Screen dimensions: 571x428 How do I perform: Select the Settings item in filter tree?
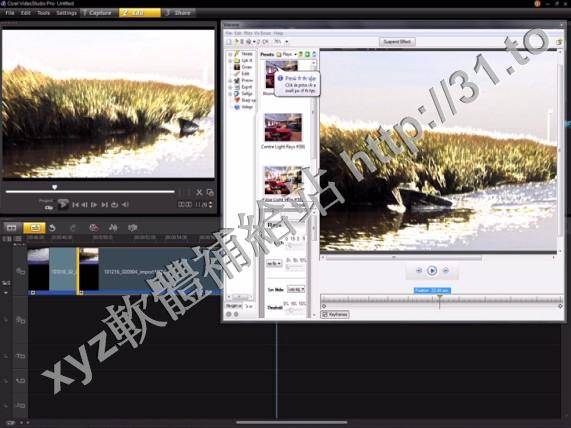(243, 94)
